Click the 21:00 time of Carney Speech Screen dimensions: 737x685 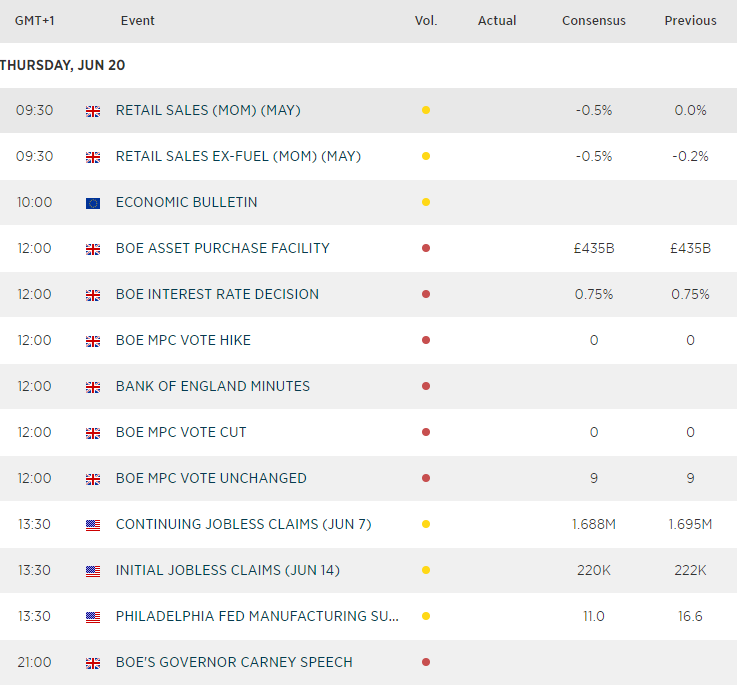(x=34, y=662)
